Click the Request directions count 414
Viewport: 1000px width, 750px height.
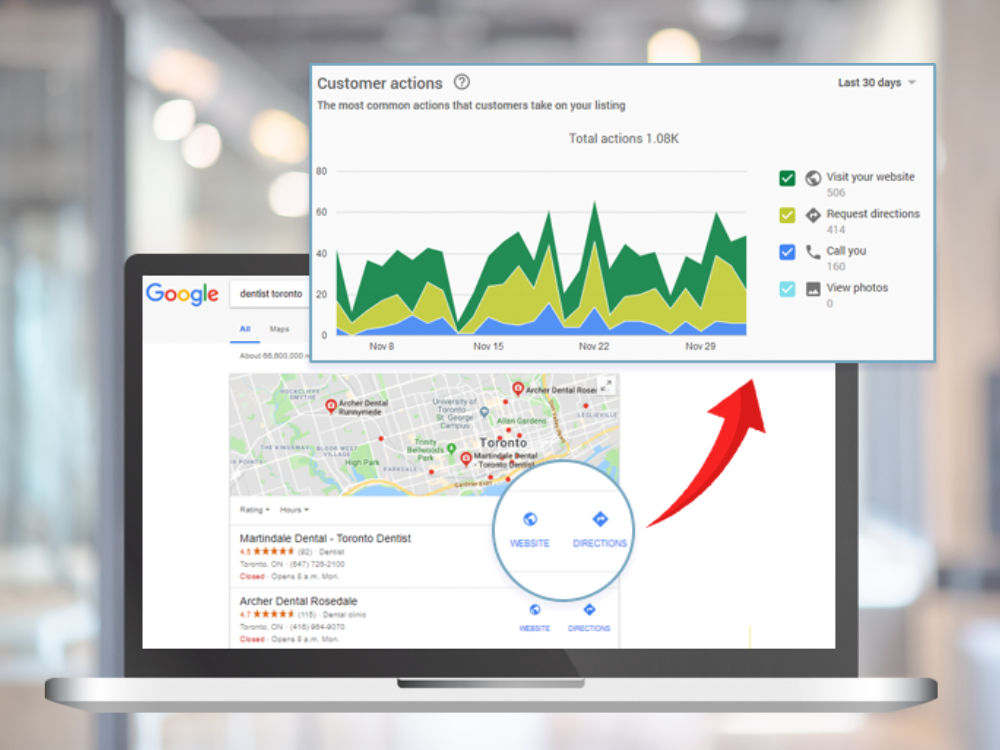(835, 230)
